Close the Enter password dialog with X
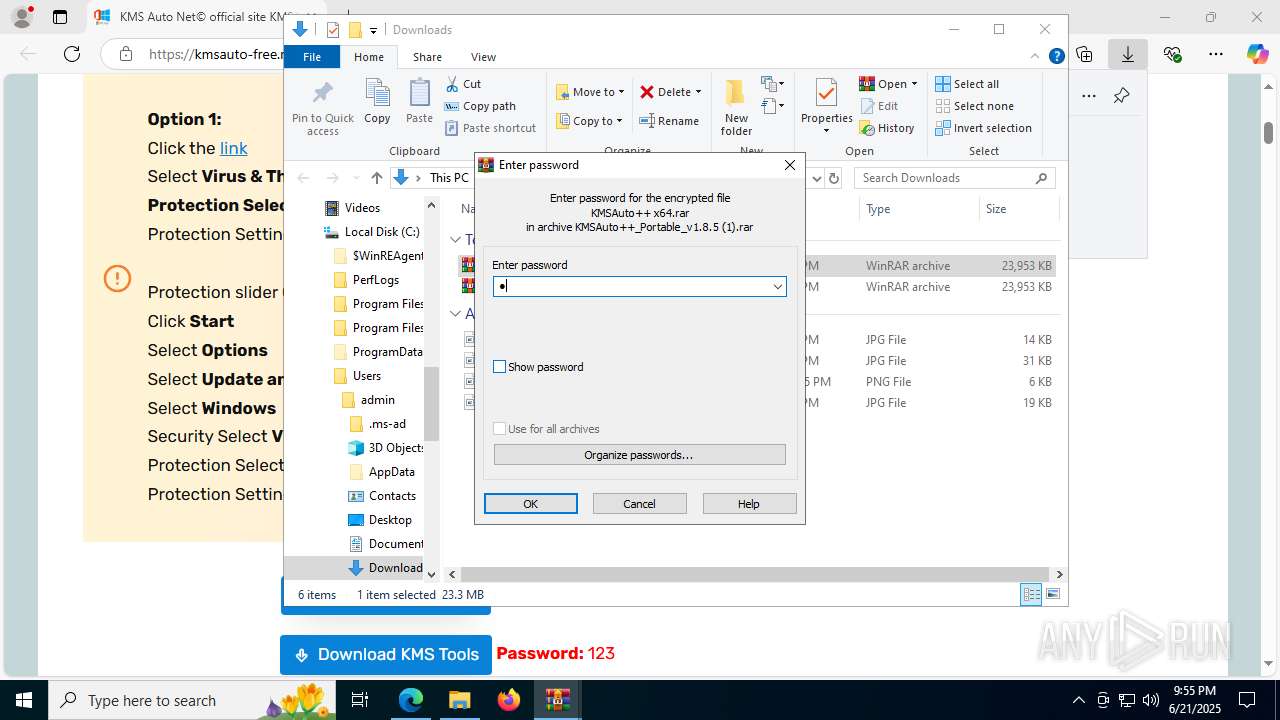 pyautogui.click(x=789, y=165)
